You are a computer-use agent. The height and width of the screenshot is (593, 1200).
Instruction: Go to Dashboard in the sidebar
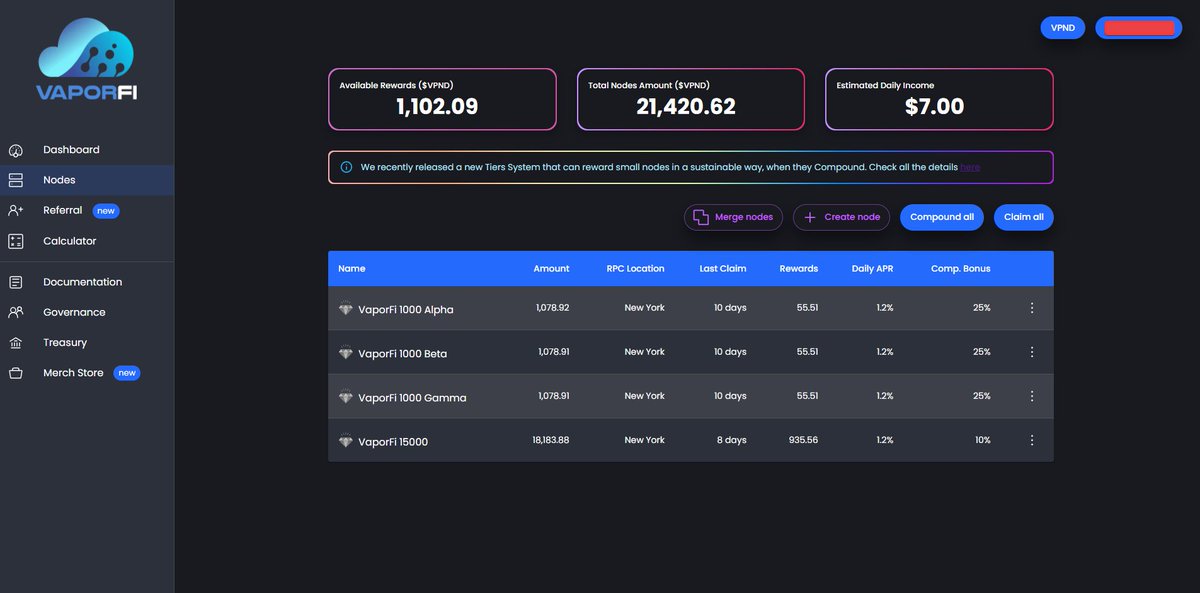[87, 150]
